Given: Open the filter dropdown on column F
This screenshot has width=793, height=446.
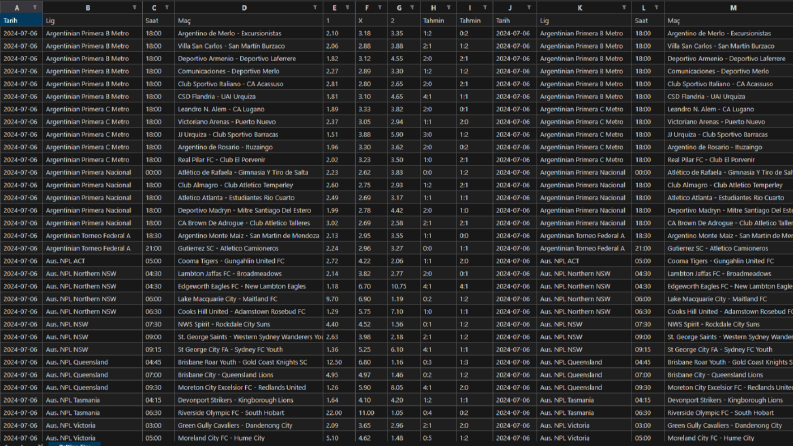Looking at the screenshot, I should point(380,8).
